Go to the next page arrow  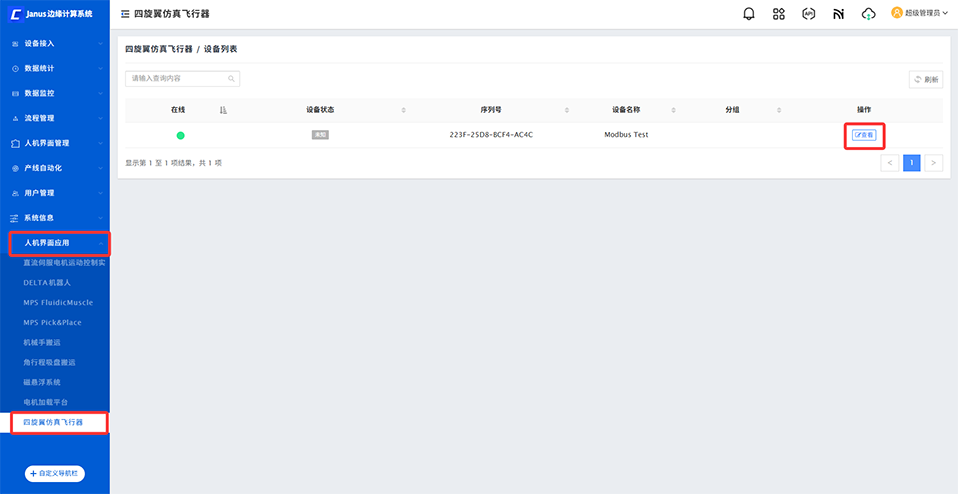pyautogui.click(x=932, y=162)
